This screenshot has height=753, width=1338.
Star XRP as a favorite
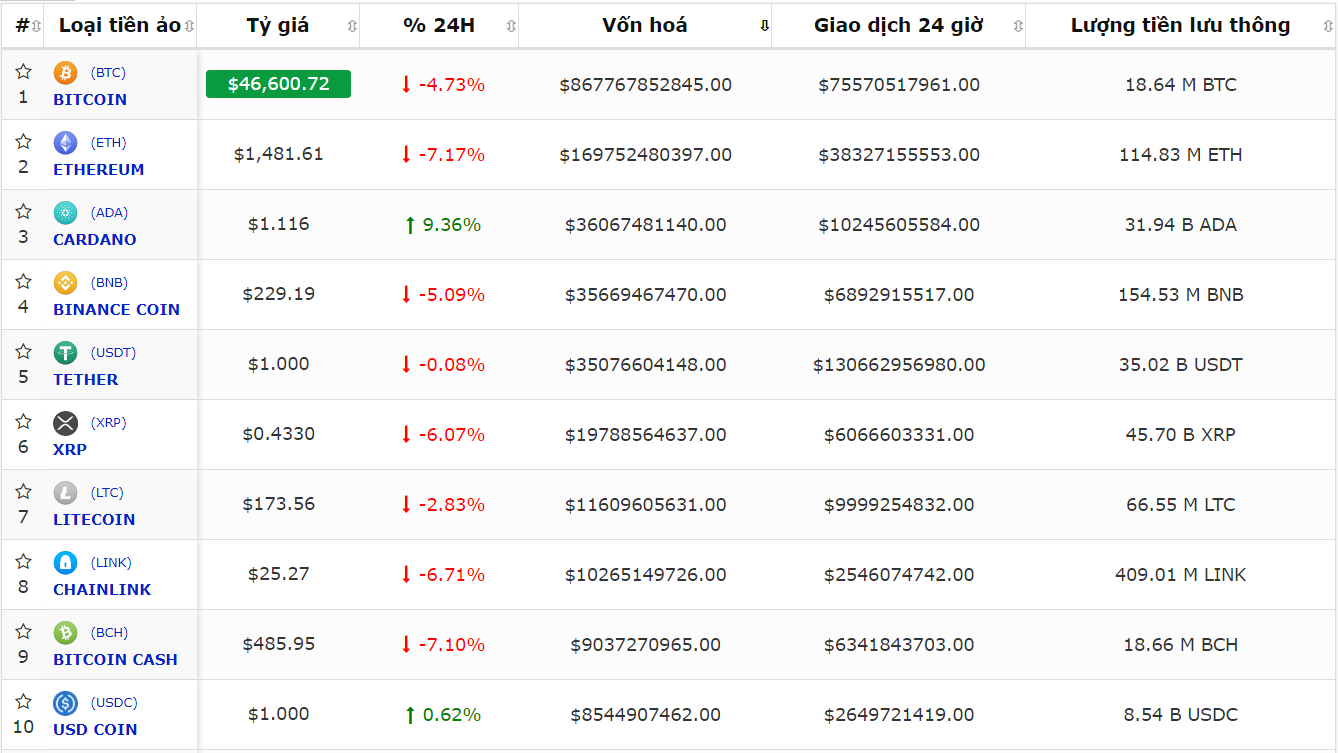pyautogui.click(x=23, y=422)
